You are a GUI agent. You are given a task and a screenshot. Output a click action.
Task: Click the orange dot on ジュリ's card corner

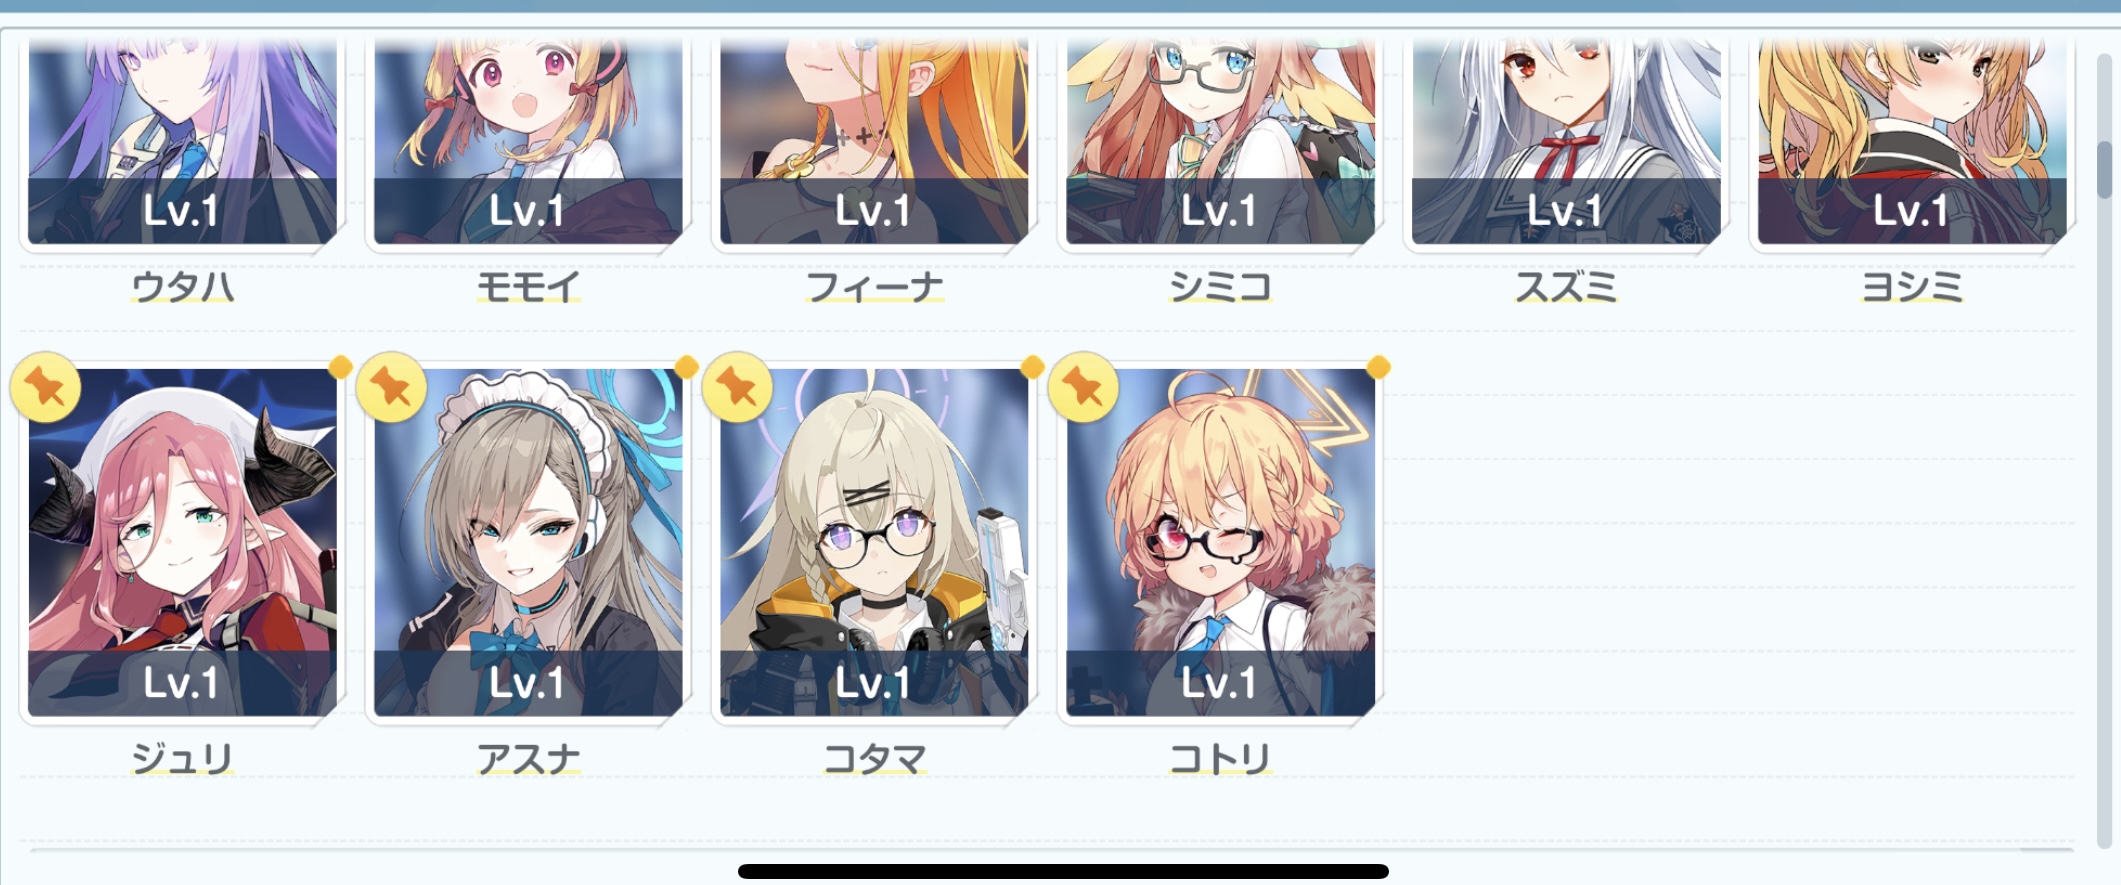click(x=340, y=367)
